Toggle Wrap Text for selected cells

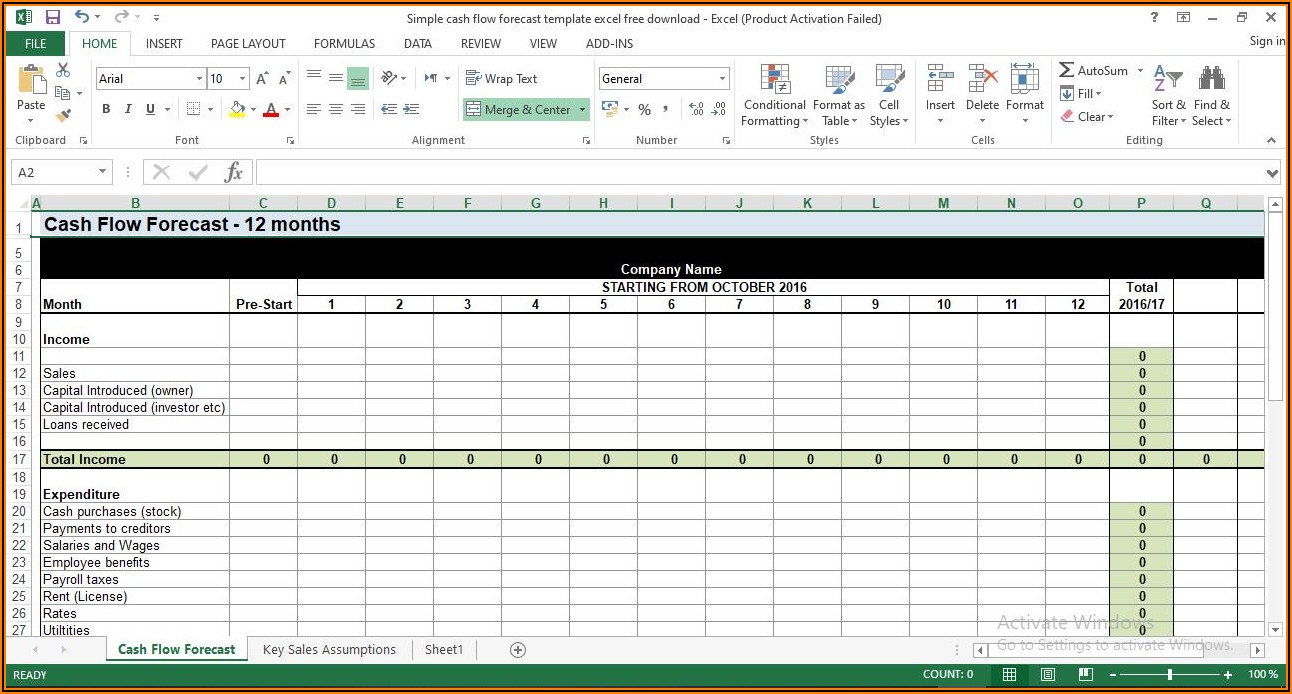(502, 78)
